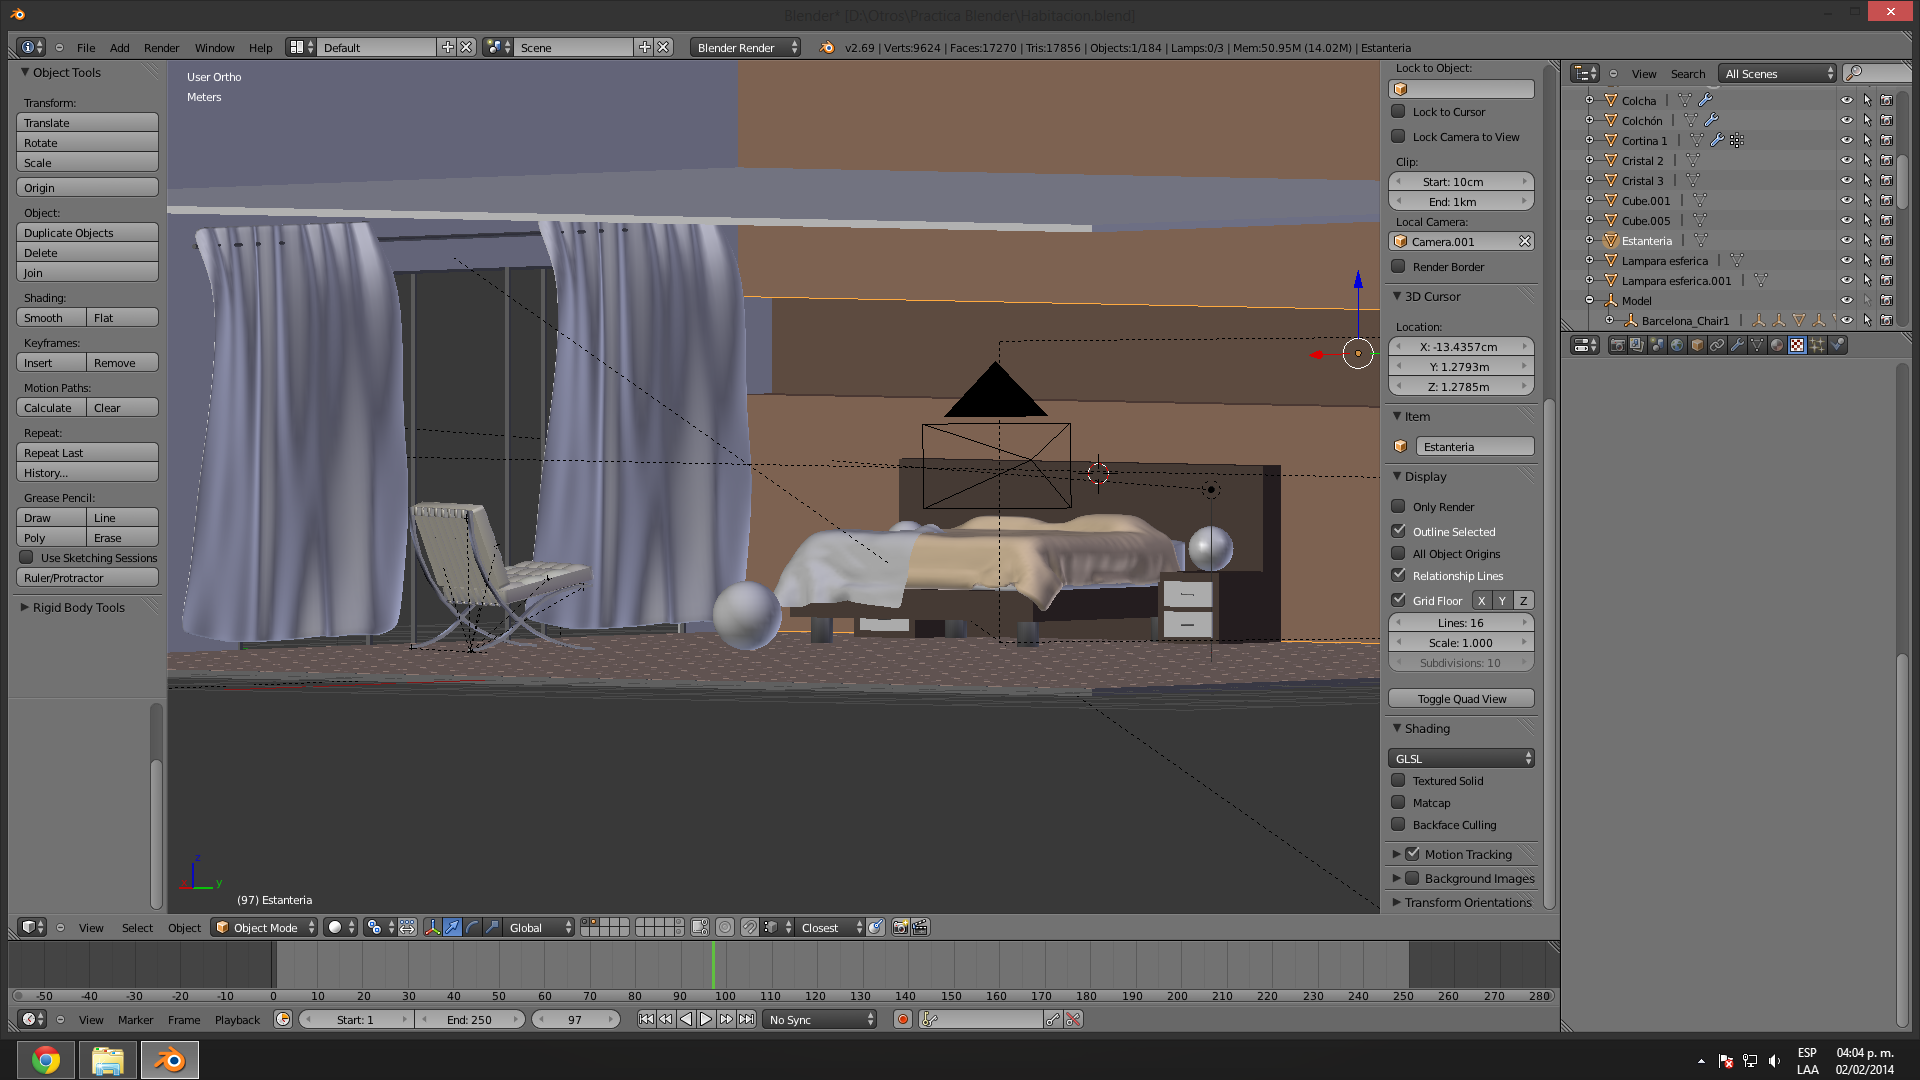This screenshot has height=1080, width=1920.
Task: Click the Cortina 1 modifier wrench icon
Action: tap(1717, 140)
